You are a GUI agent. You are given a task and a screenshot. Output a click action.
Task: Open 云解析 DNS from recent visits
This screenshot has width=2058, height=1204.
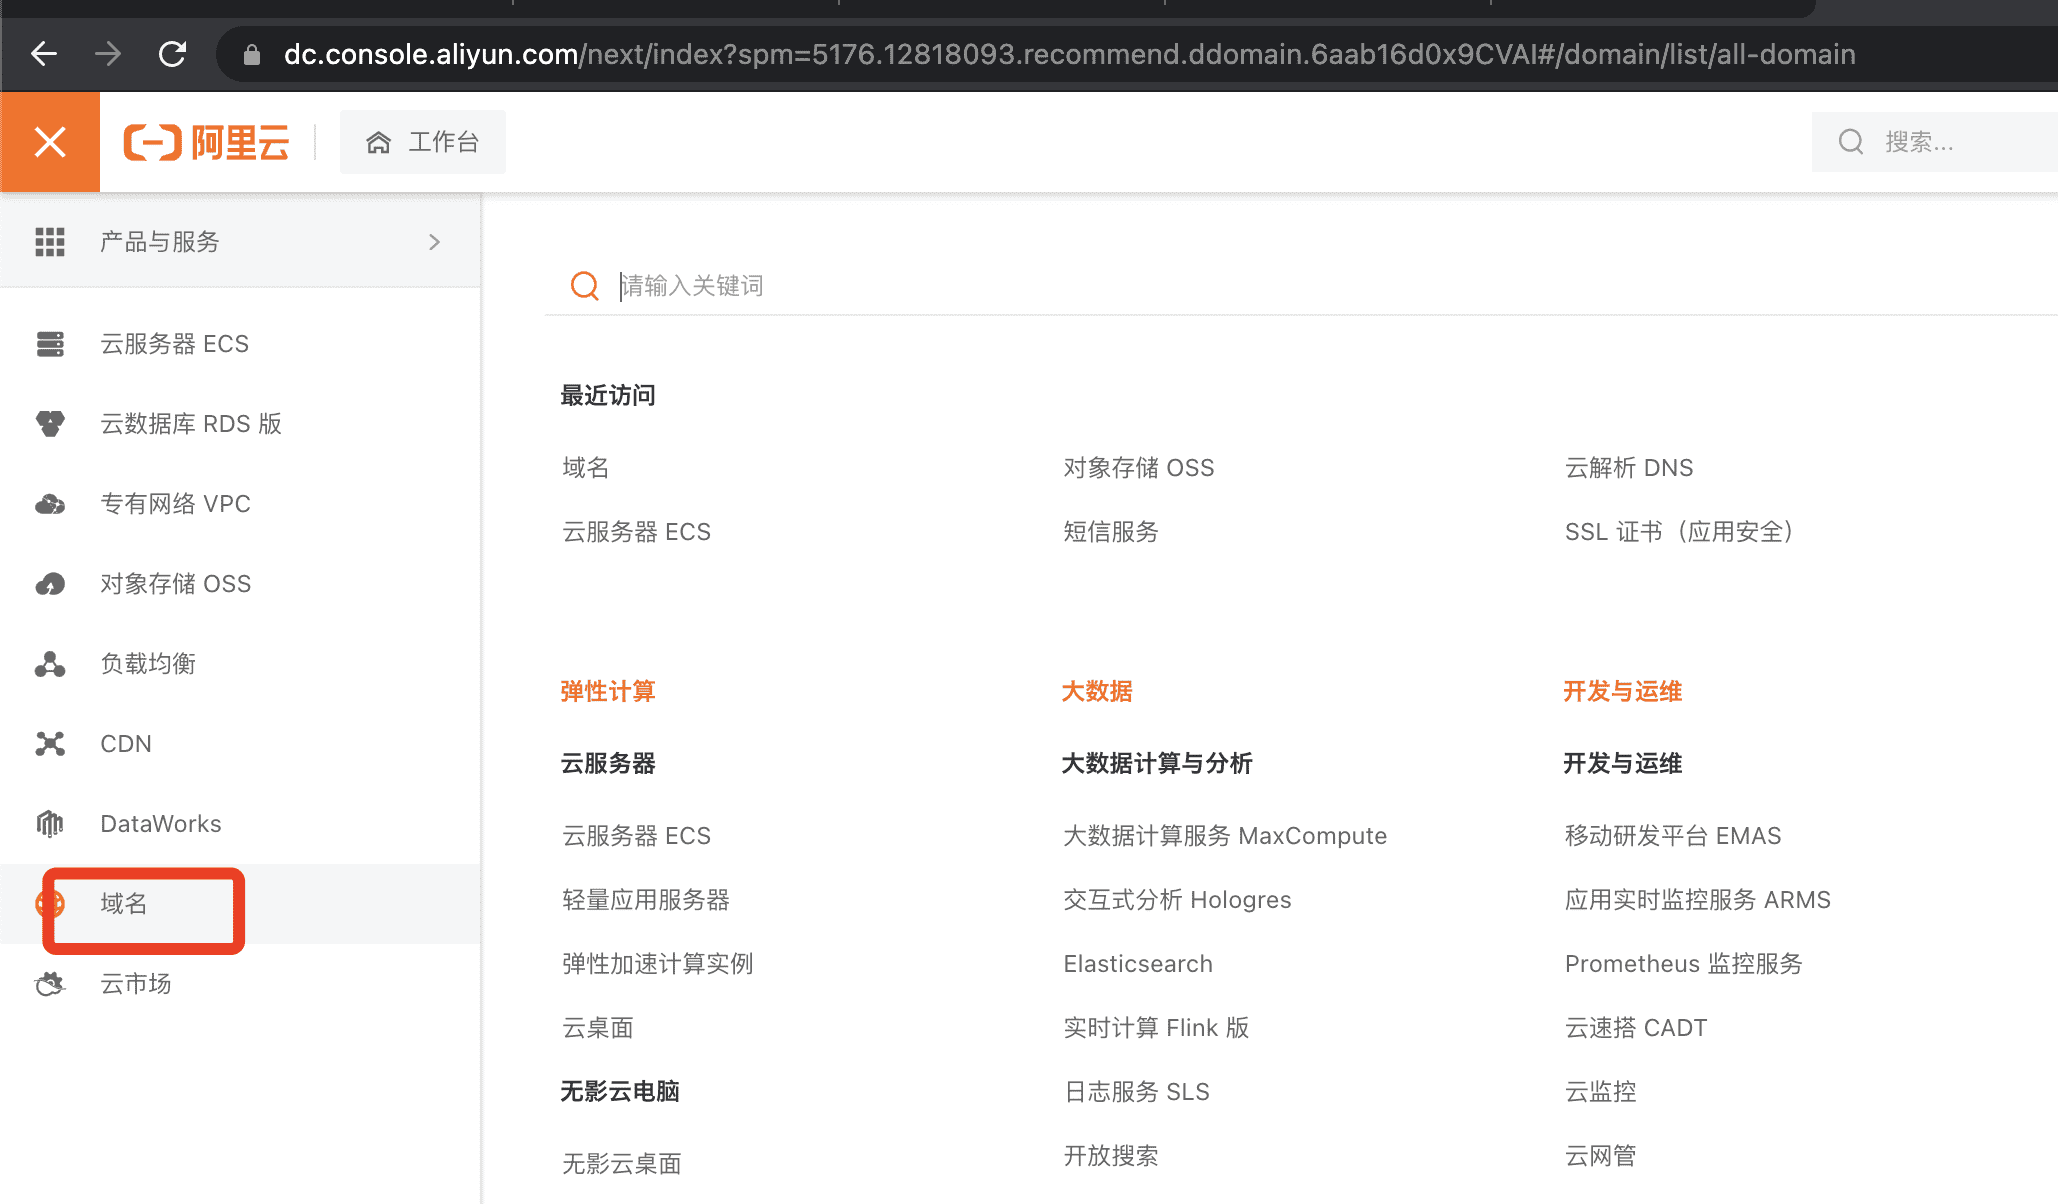[1628, 468]
